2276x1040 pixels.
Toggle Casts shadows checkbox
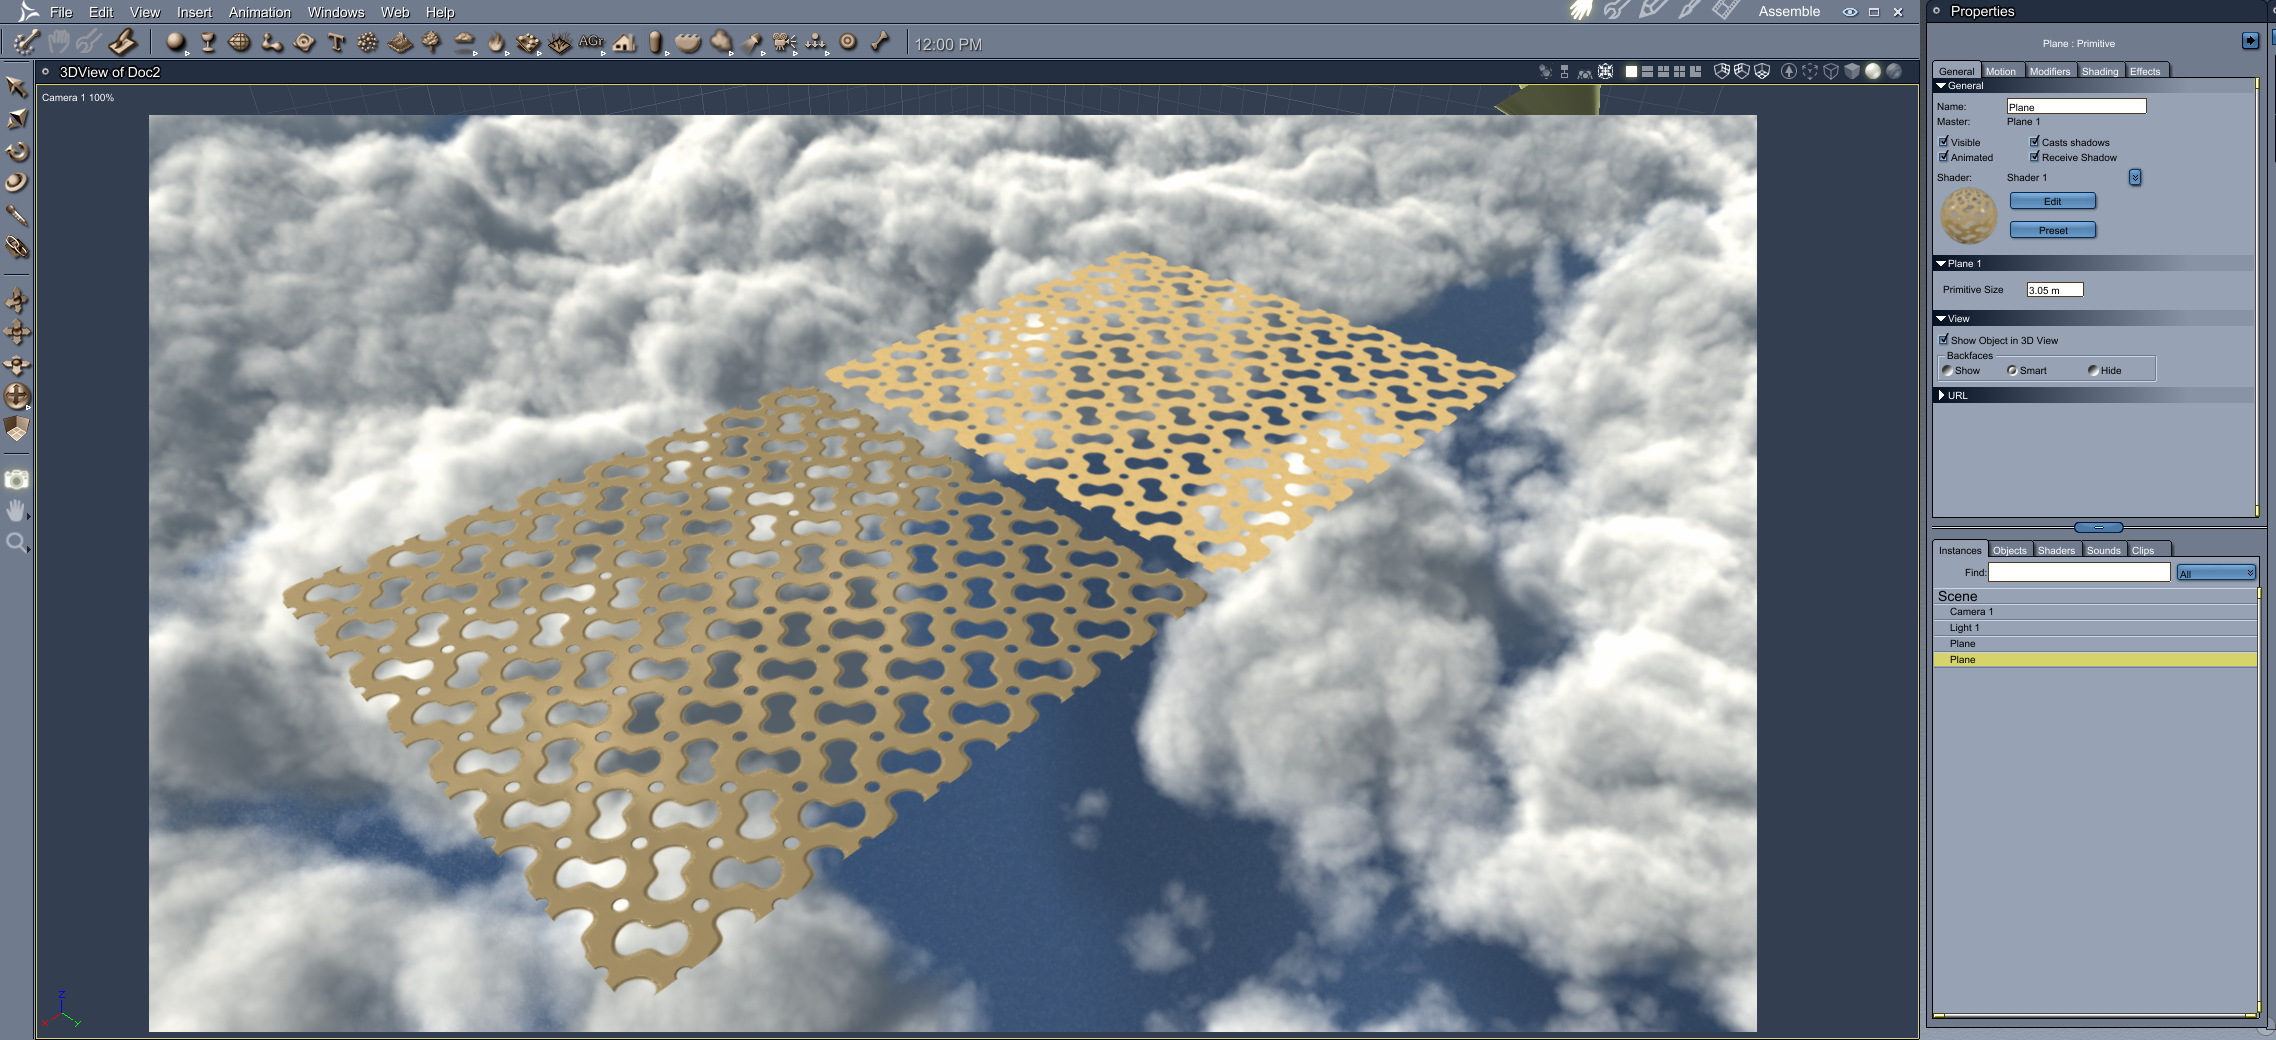2035,142
